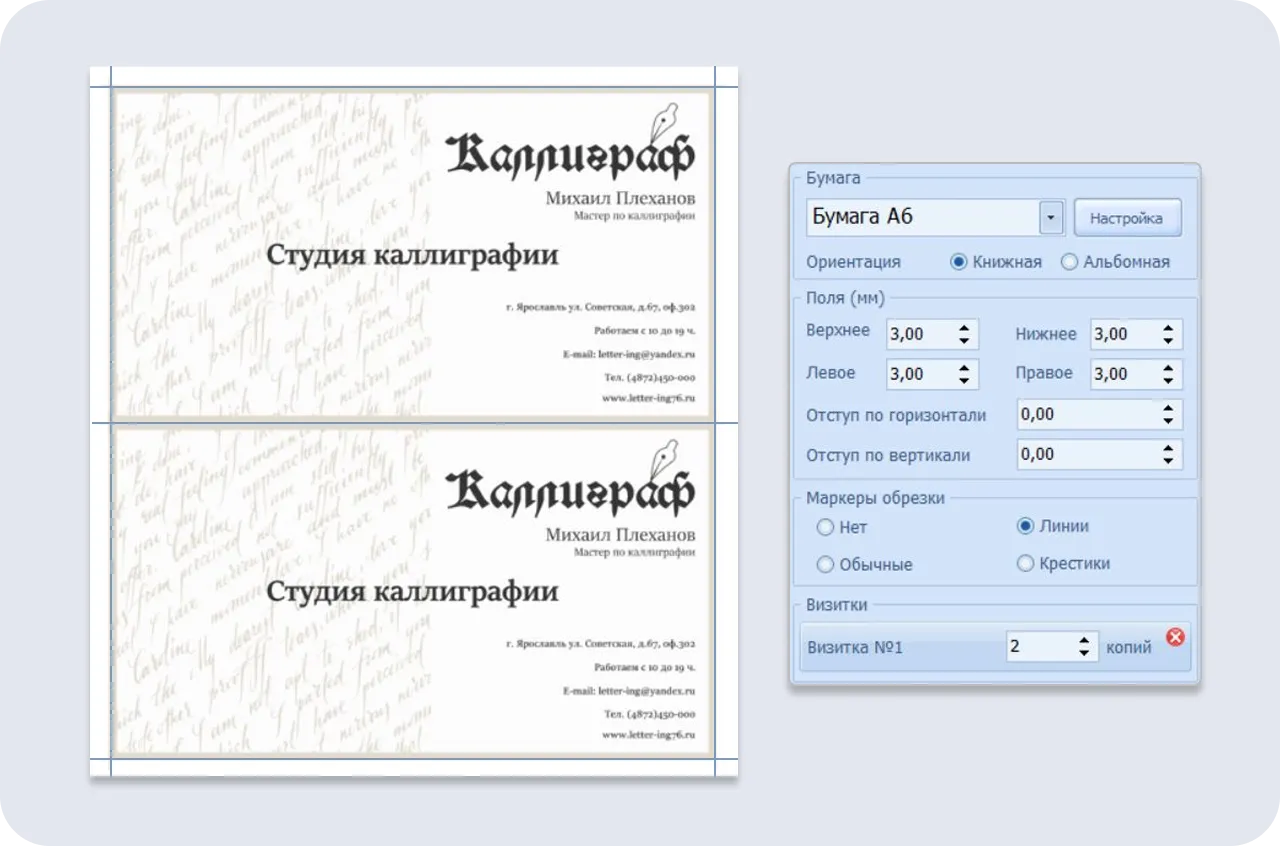The width and height of the screenshot is (1280, 846).
Task: Decrease Визитка №1 copies count
Action: point(1084,654)
